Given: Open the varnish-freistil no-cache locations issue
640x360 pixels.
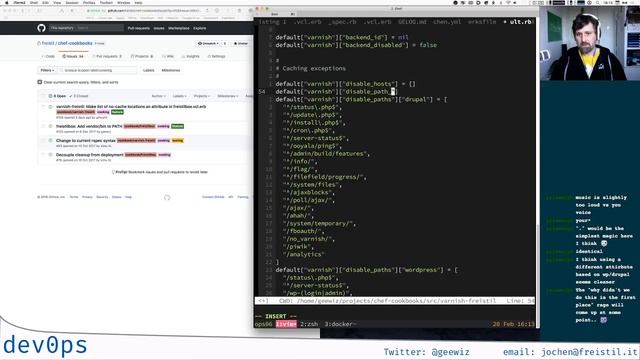Looking at the screenshot, I should tap(131, 107).
